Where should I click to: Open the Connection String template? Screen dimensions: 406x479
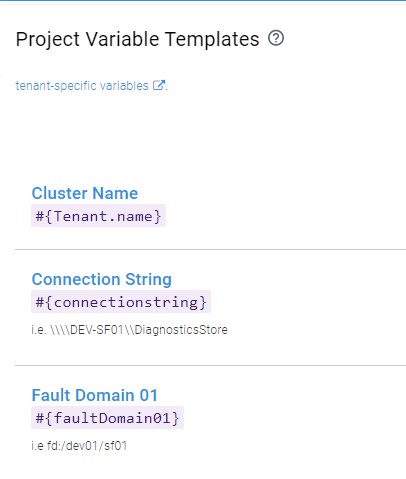tap(102, 279)
